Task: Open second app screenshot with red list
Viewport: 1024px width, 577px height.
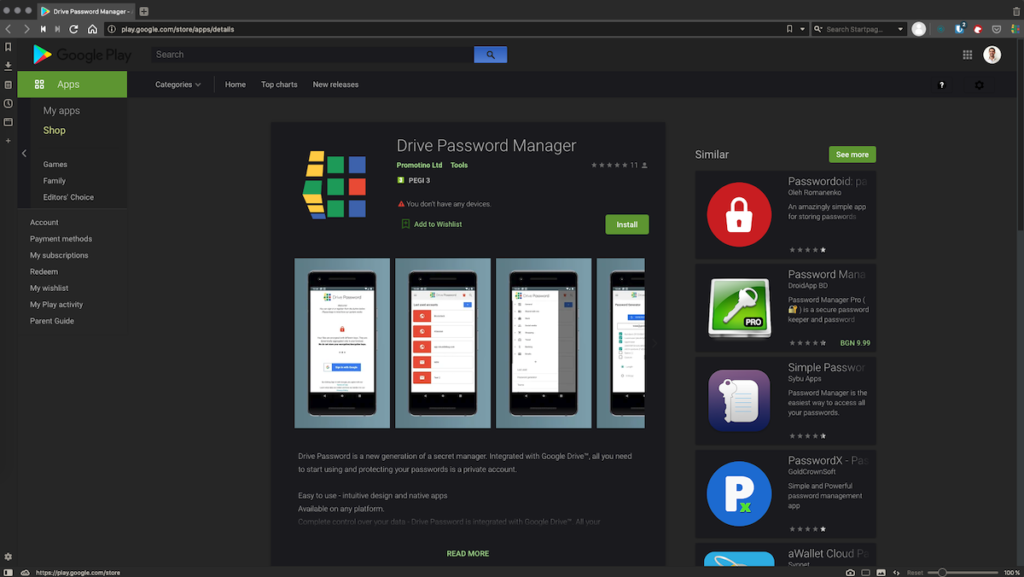Action: coord(443,343)
